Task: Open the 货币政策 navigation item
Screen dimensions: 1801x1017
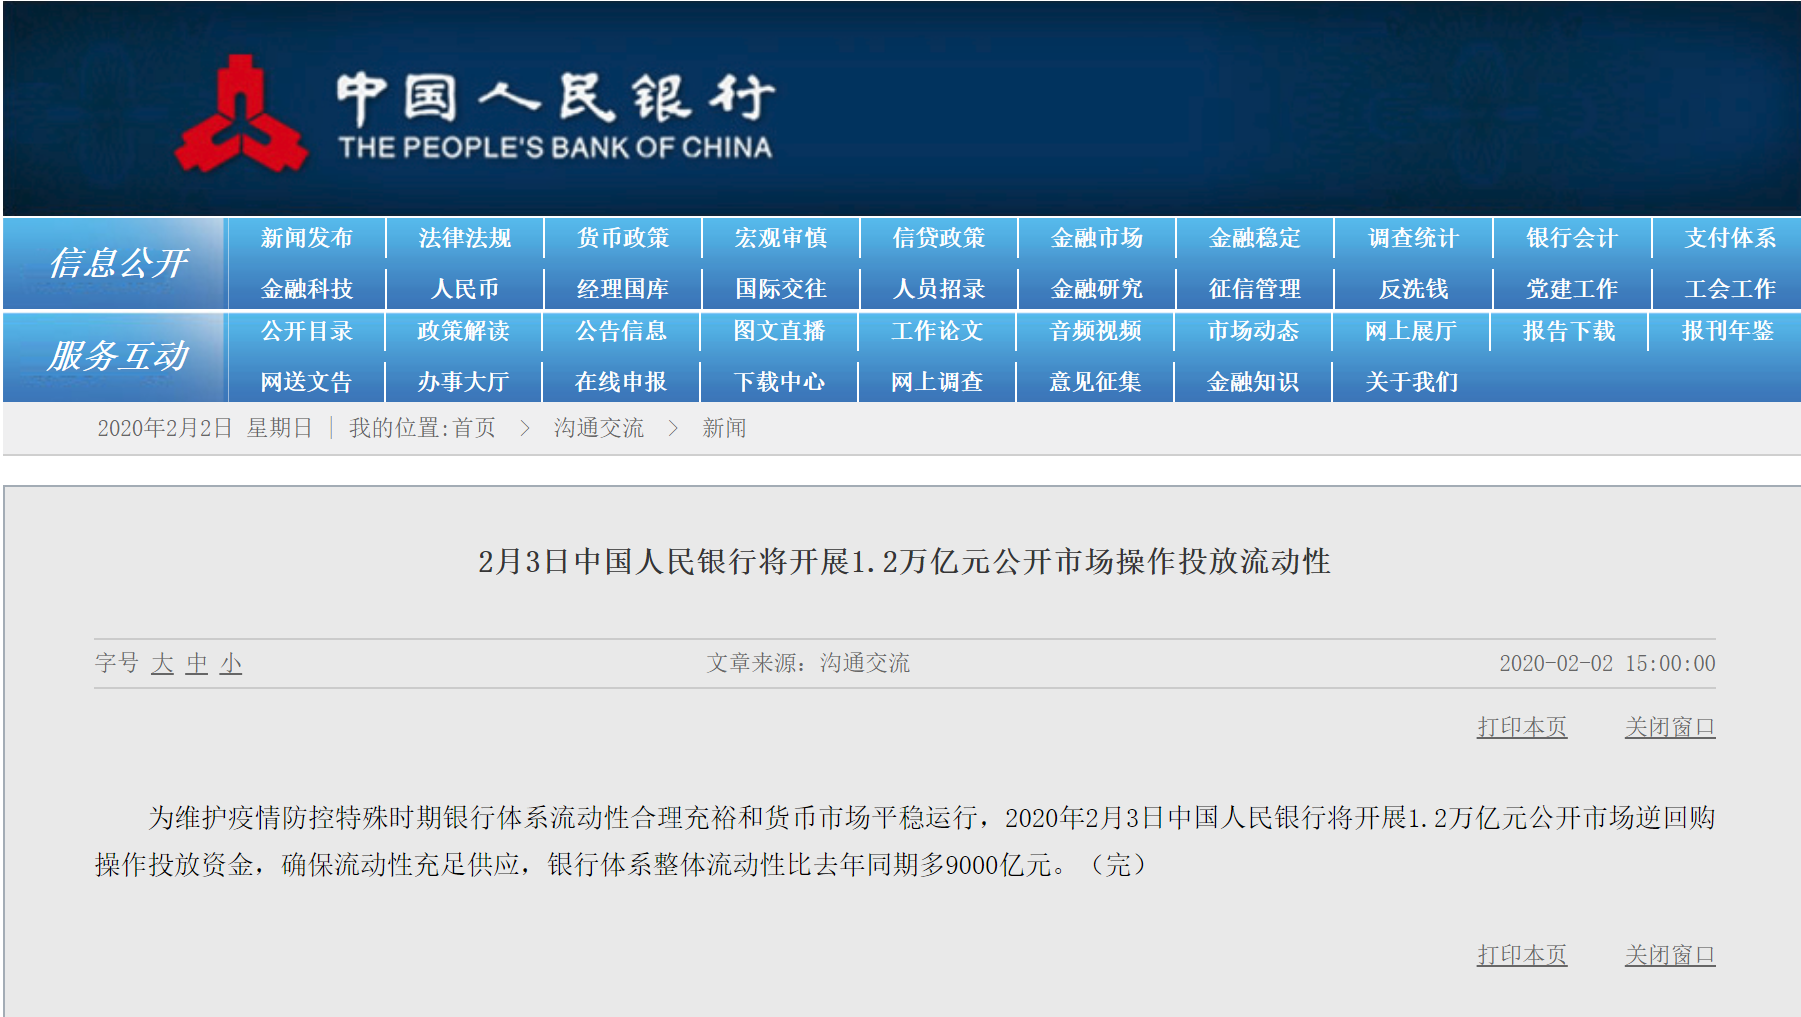Action: coord(622,238)
